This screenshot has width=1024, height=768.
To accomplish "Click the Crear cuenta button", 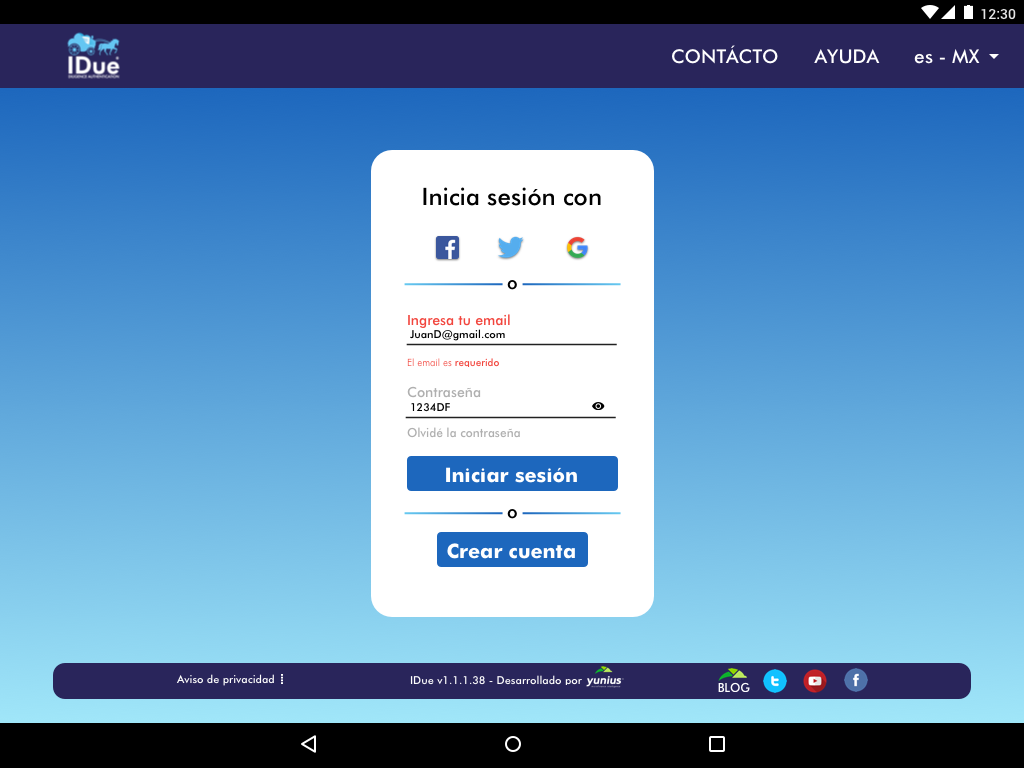I will (512, 550).
